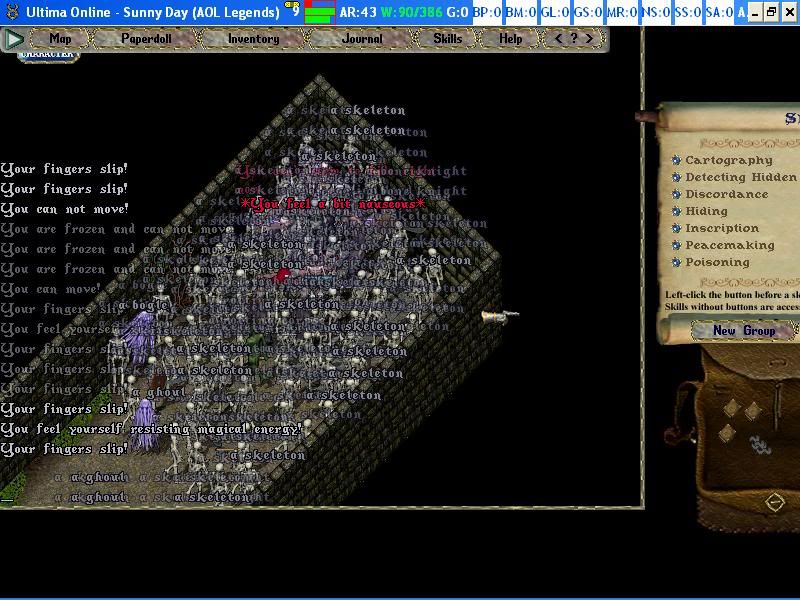Pick the silvery-blue coiled item in the backpack
The image size is (800, 600).
pyautogui.click(x=760, y=445)
